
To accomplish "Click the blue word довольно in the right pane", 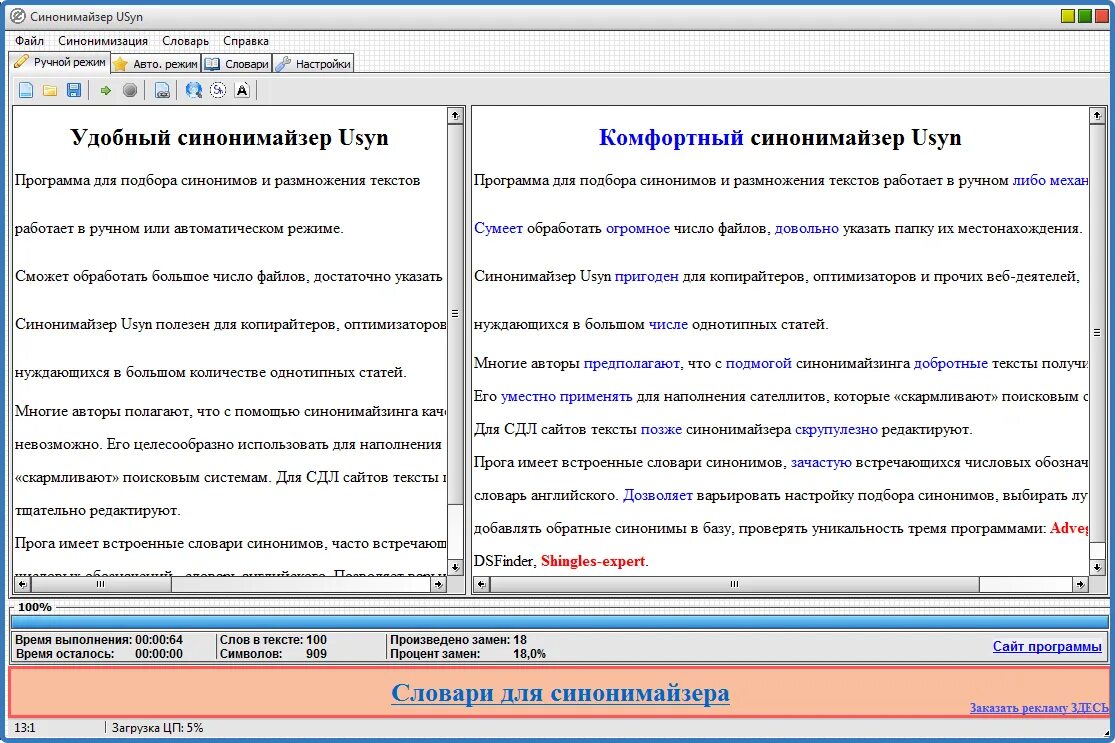I will [x=806, y=228].
